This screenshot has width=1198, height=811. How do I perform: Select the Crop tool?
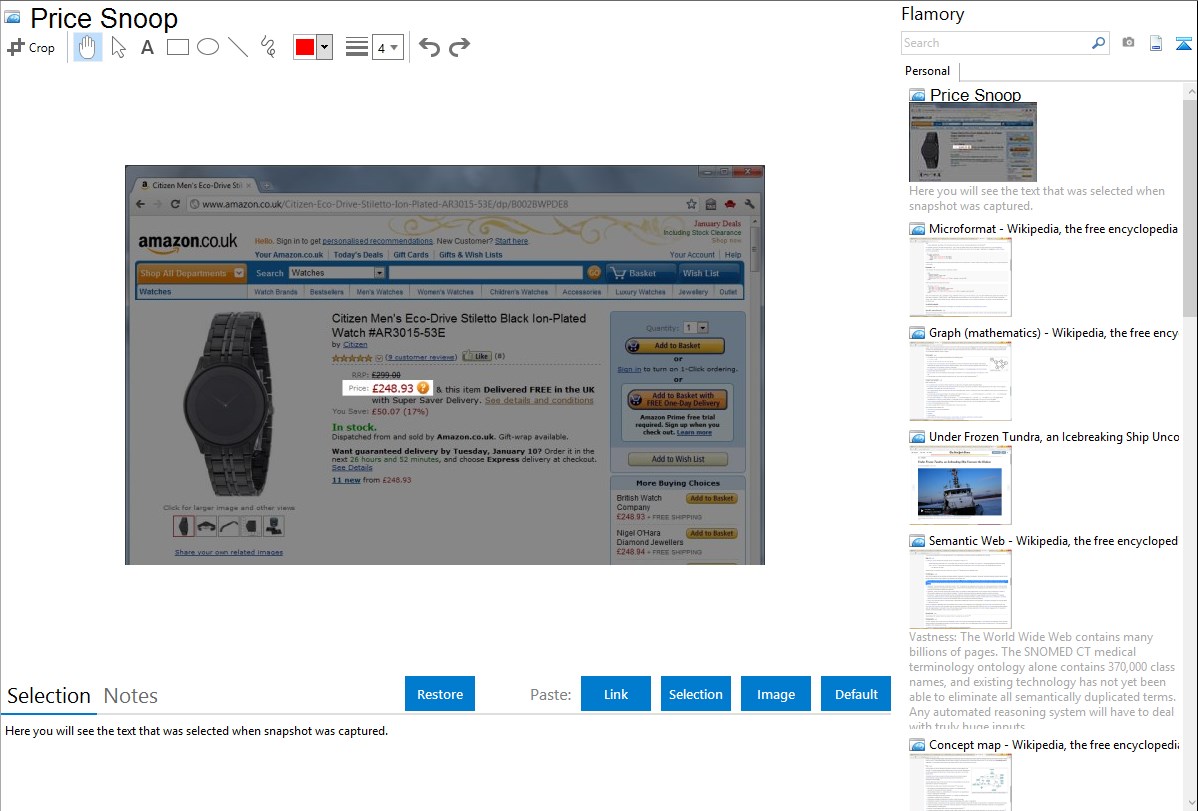click(31, 47)
